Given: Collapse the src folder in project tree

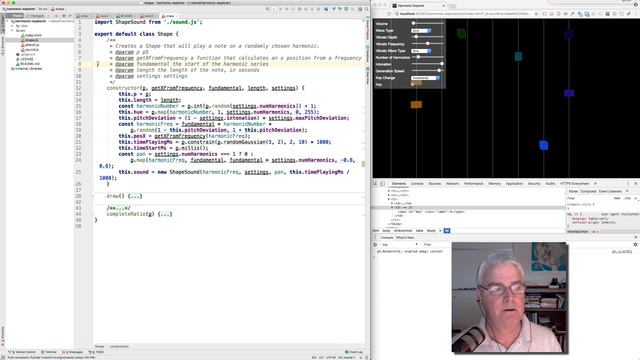Looking at the screenshot, I should pos(12,31).
